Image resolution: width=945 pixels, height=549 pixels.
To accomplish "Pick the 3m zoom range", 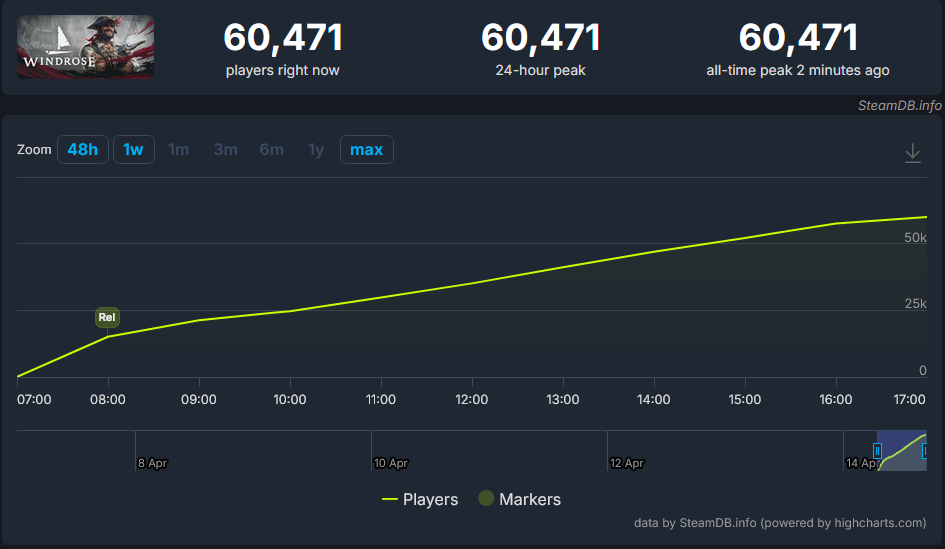I will click(x=225, y=150).
